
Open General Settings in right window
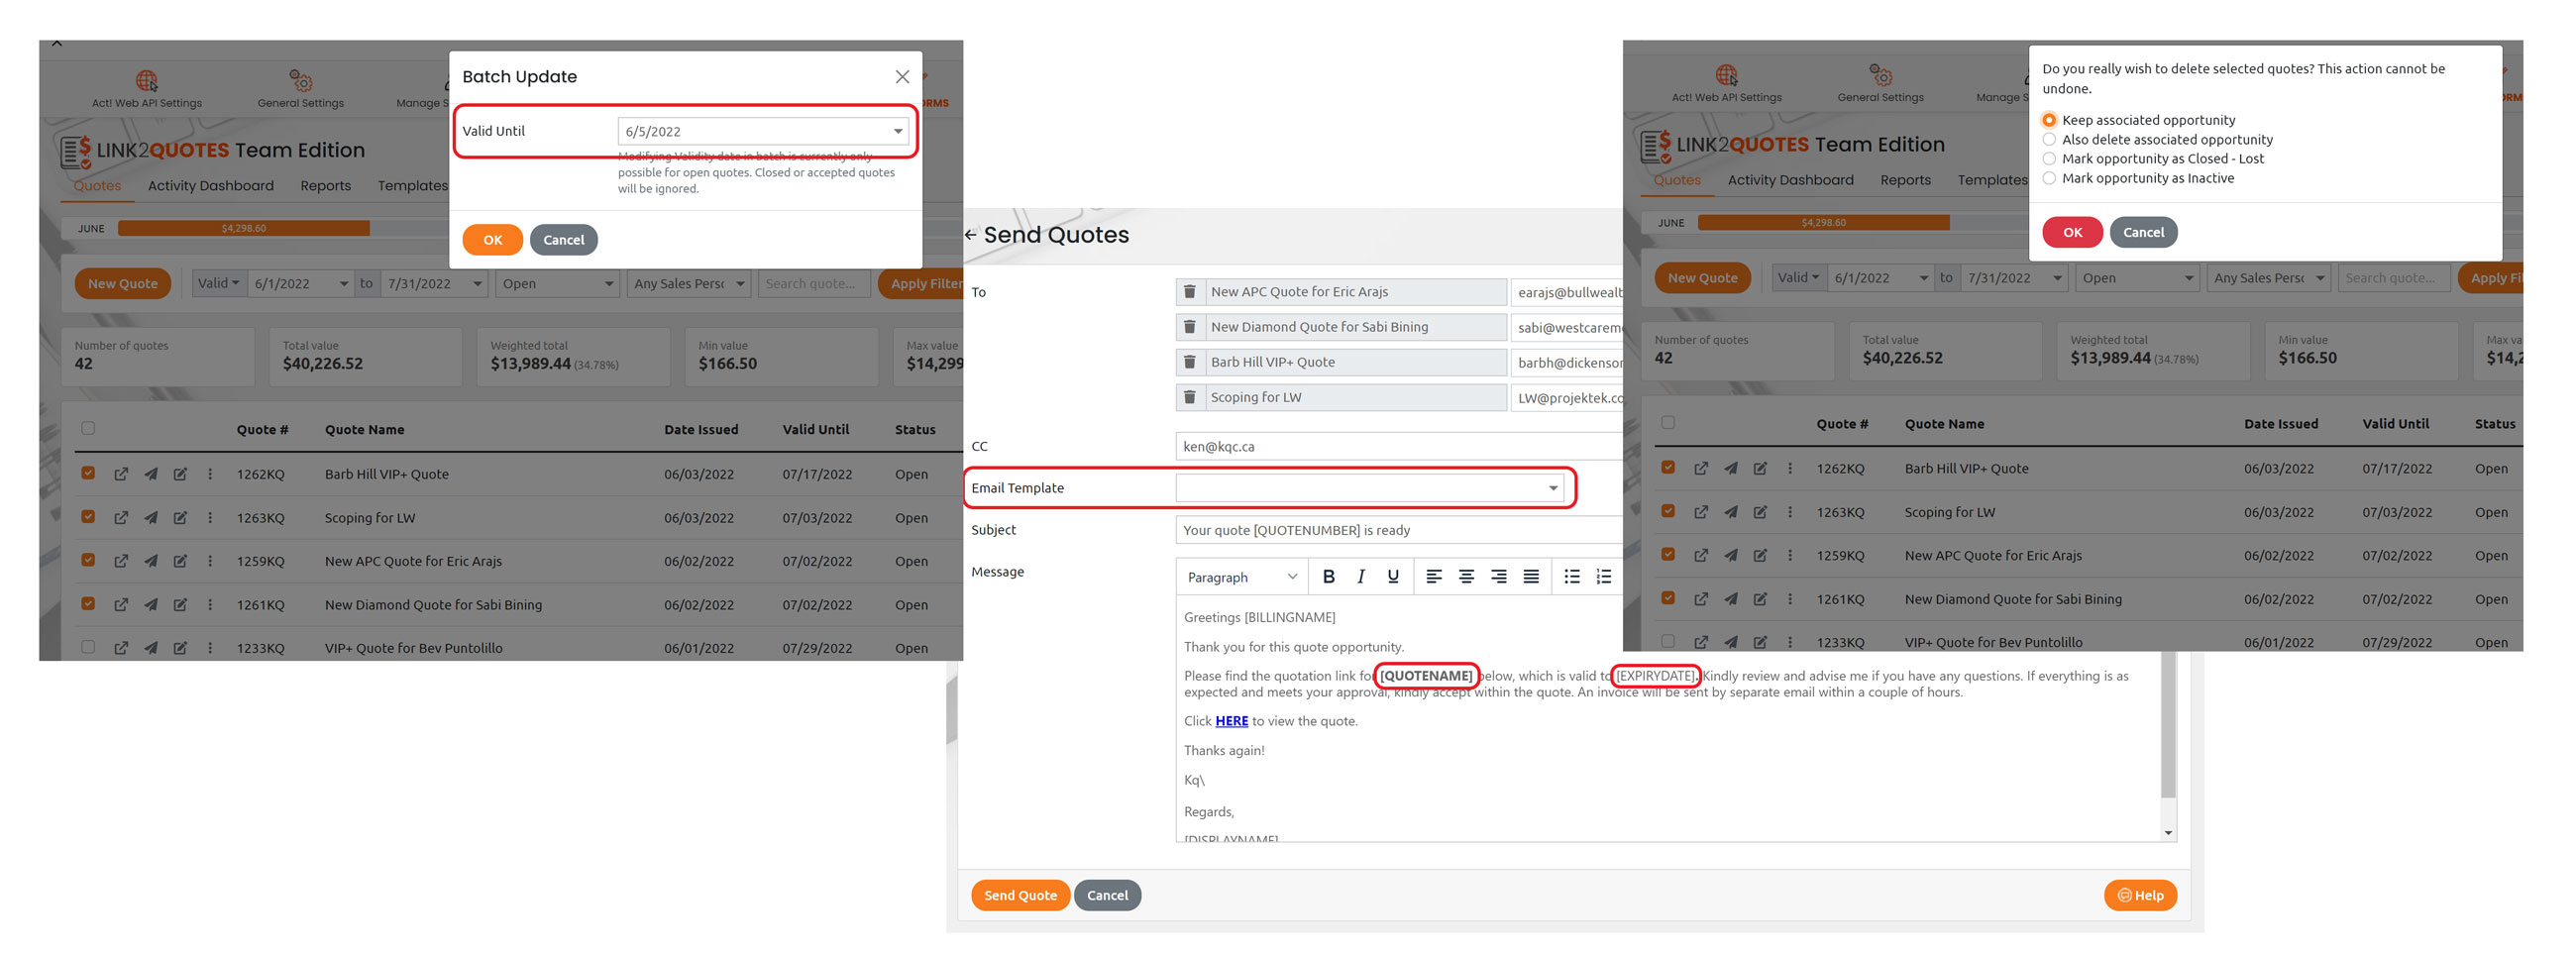tap(1880, 84)
